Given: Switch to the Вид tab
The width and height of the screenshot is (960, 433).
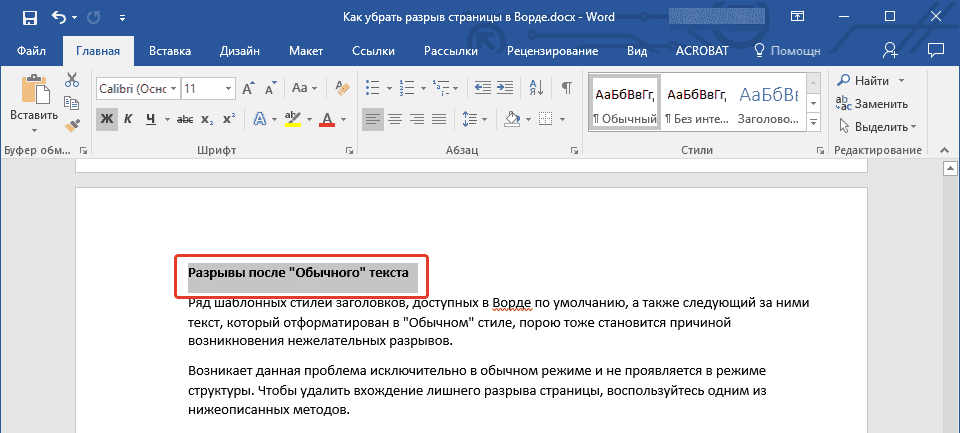Looking at the screenshot, I should point(637,51).
